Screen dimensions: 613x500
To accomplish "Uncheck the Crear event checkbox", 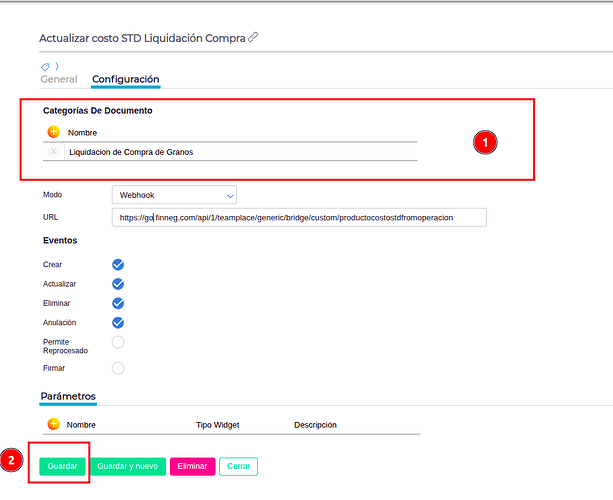I will (x=118, y=265).
